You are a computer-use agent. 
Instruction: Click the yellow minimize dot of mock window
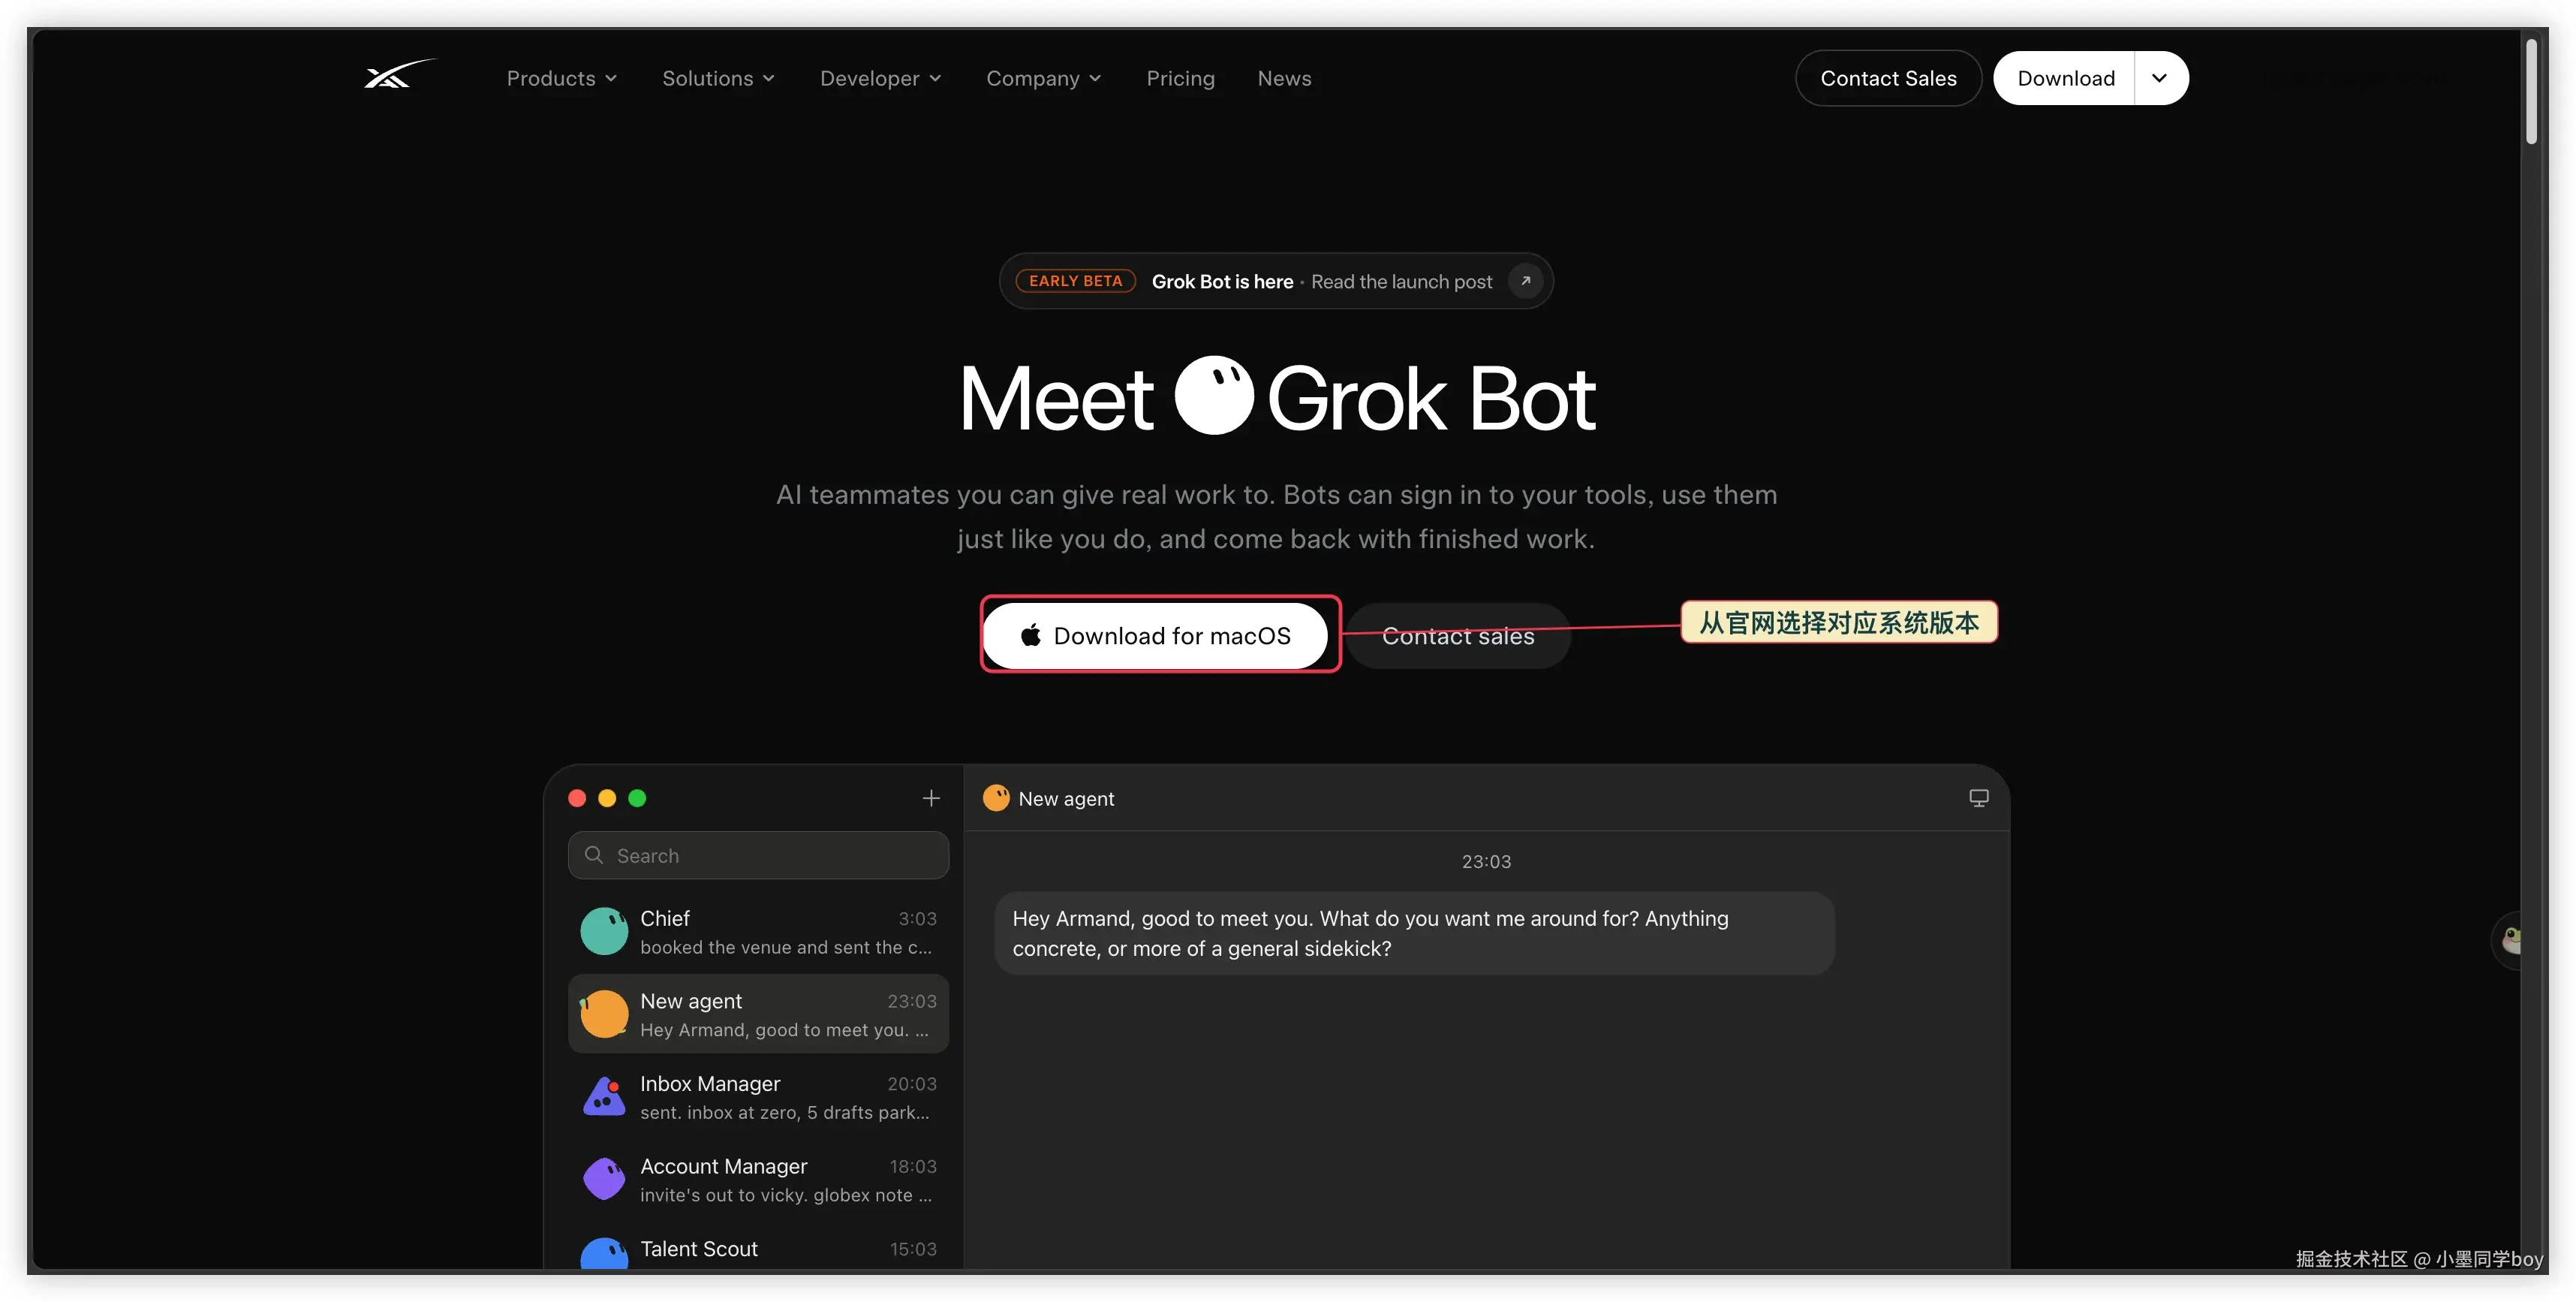[607, 798]
